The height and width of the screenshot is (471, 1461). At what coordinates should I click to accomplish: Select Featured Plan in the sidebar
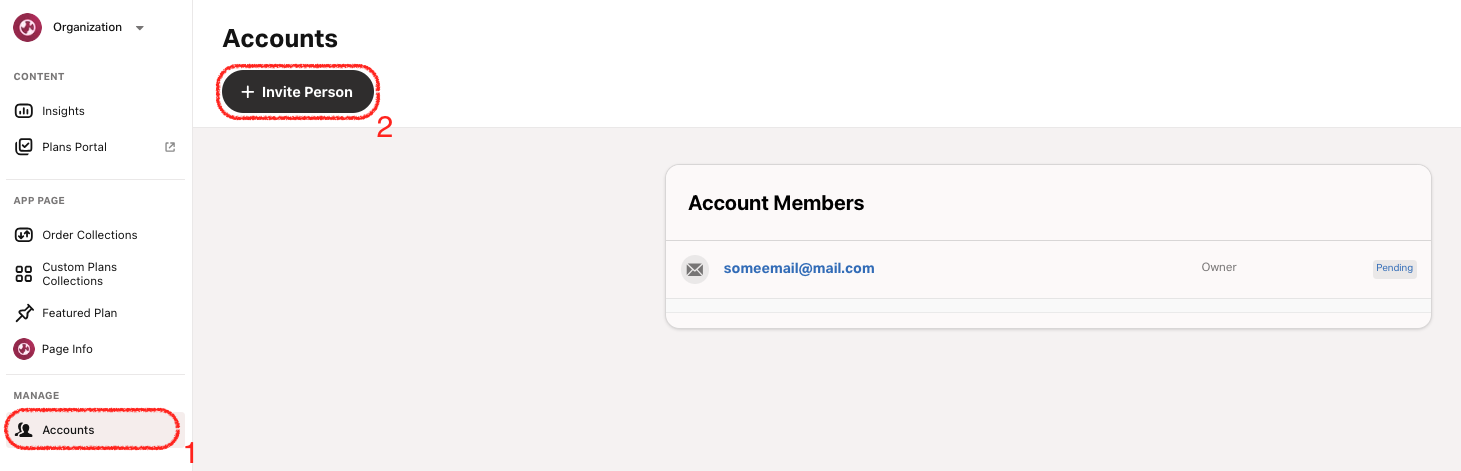(79, 313)
